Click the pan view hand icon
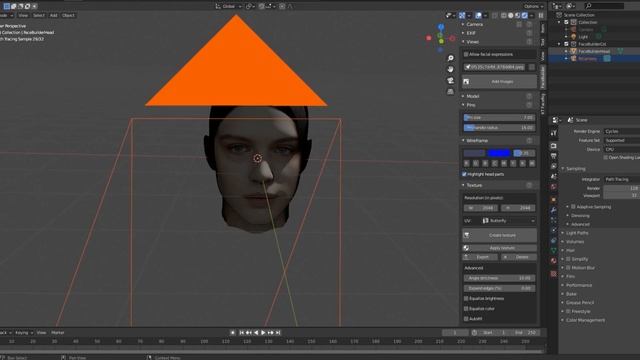640x360 pixels. tap(450, 69)
